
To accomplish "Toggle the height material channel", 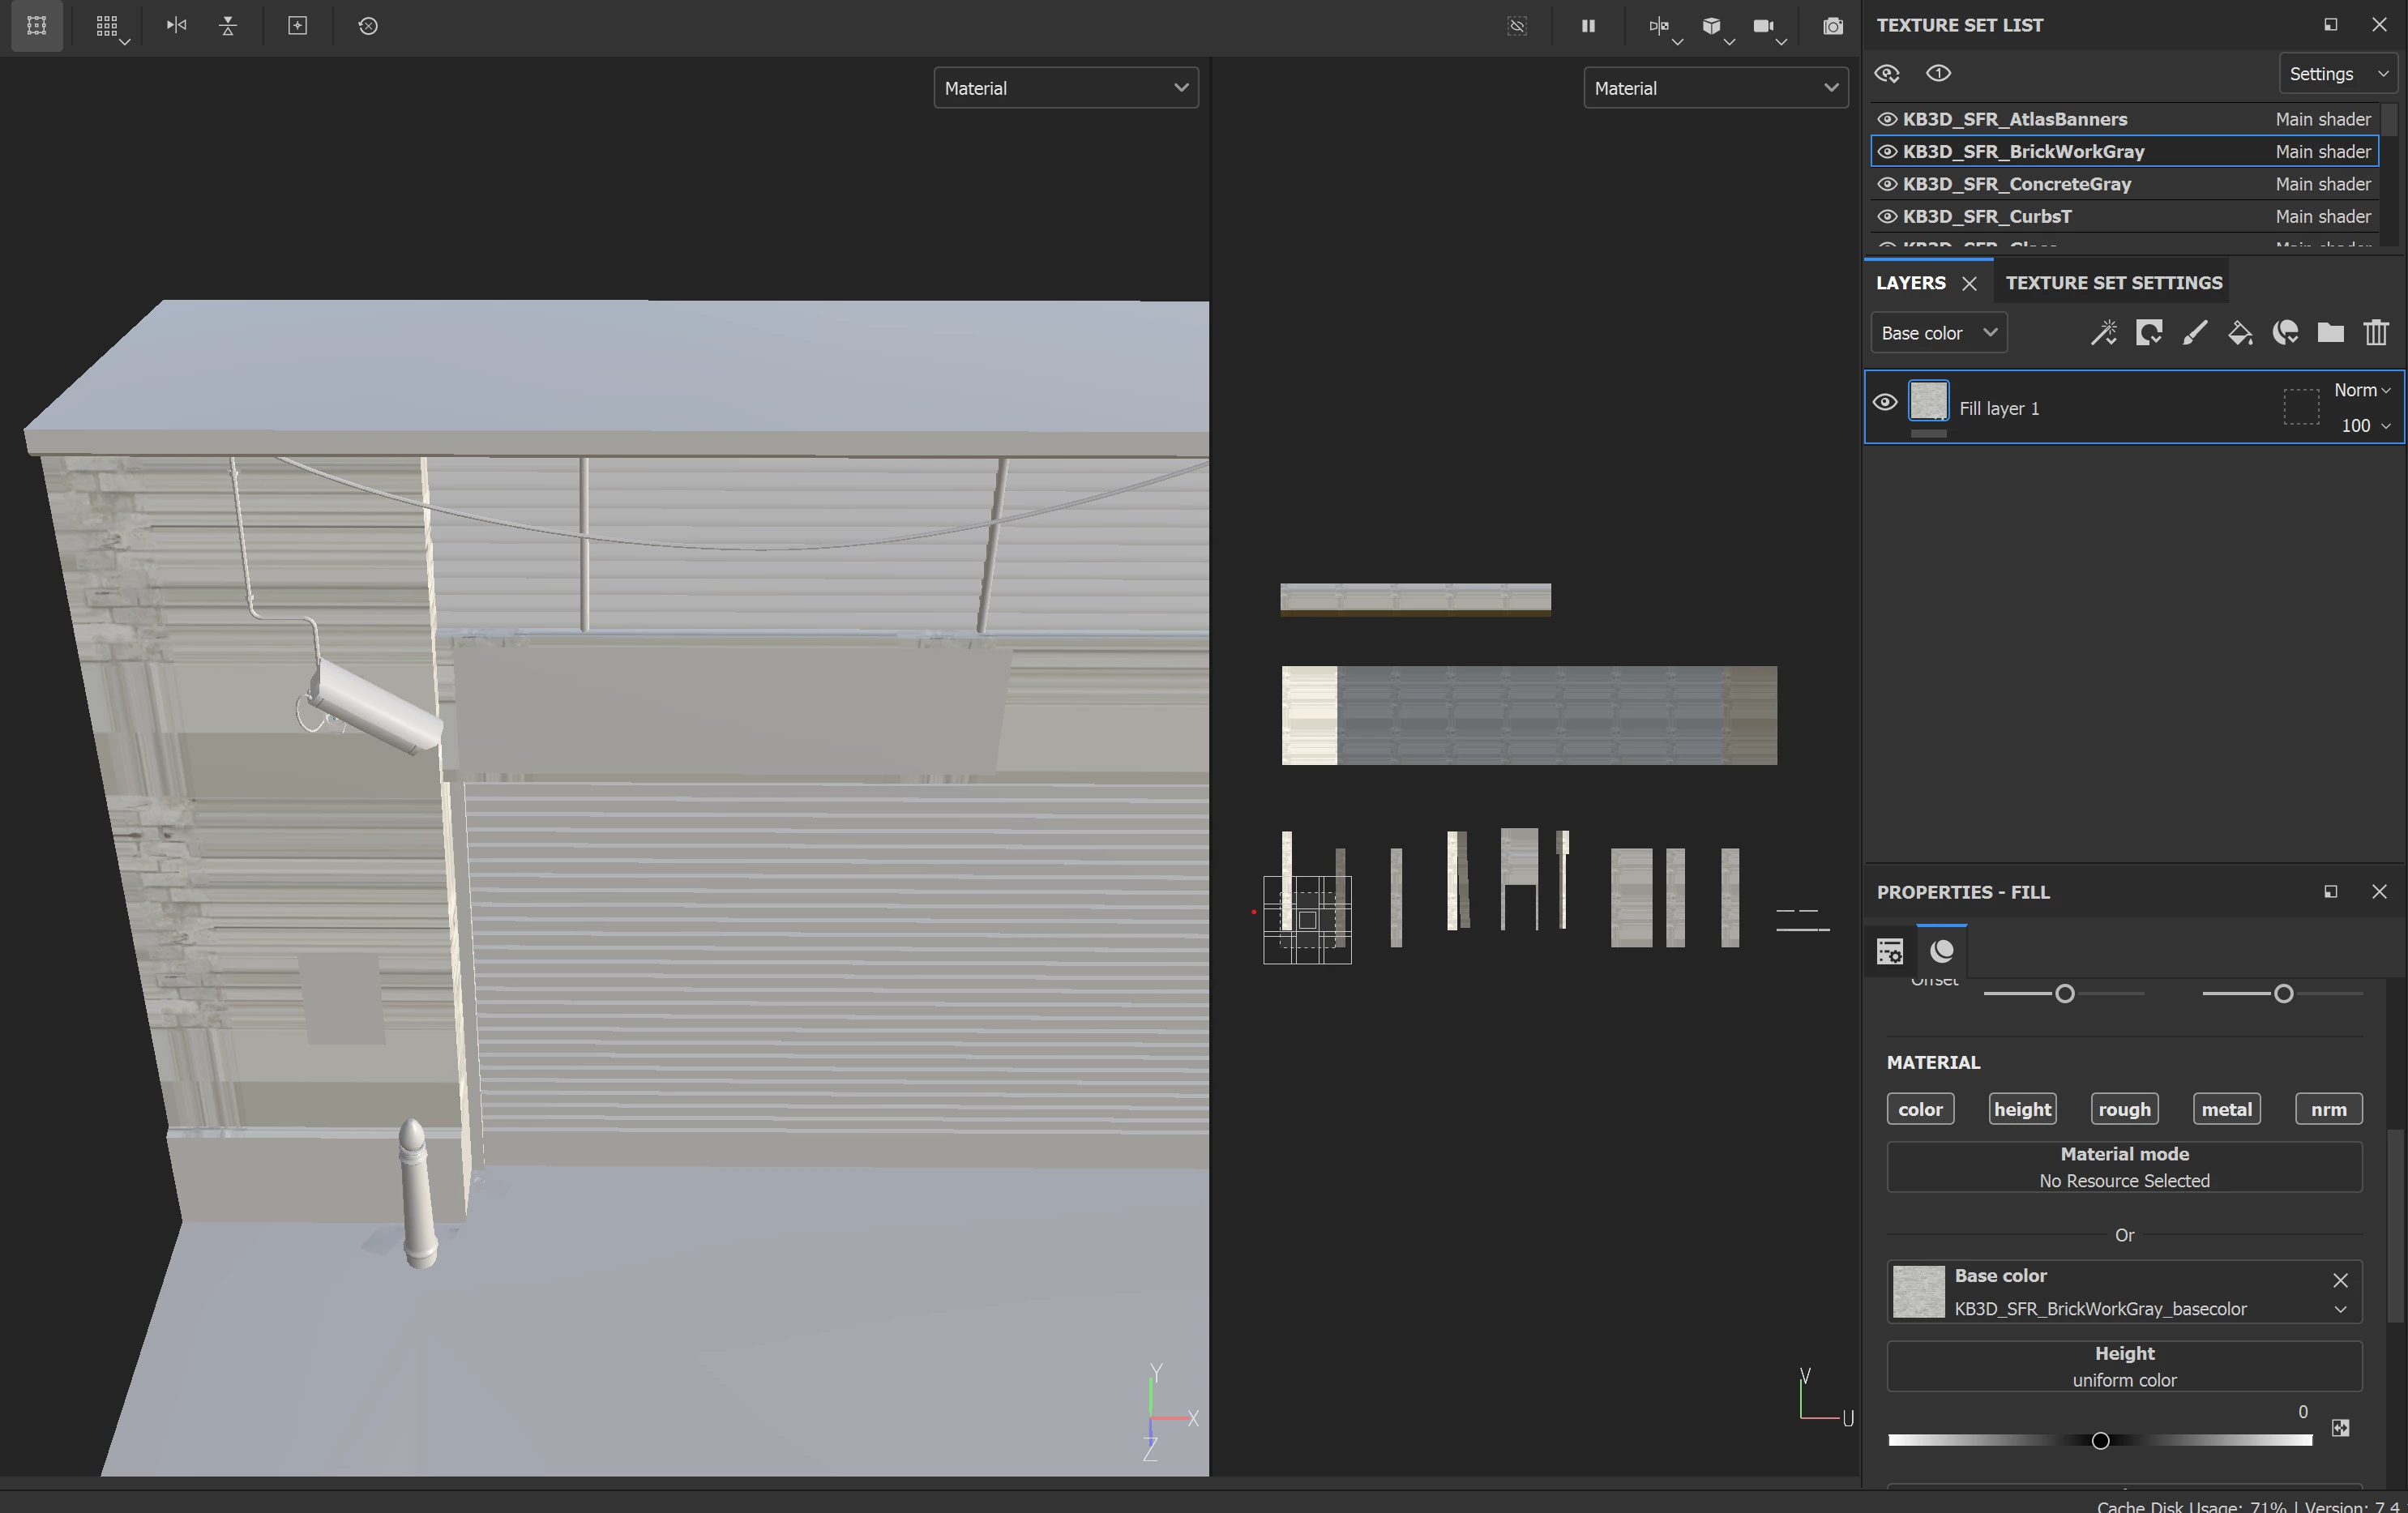I will pyautogui.click(x=2022, y=1109).
